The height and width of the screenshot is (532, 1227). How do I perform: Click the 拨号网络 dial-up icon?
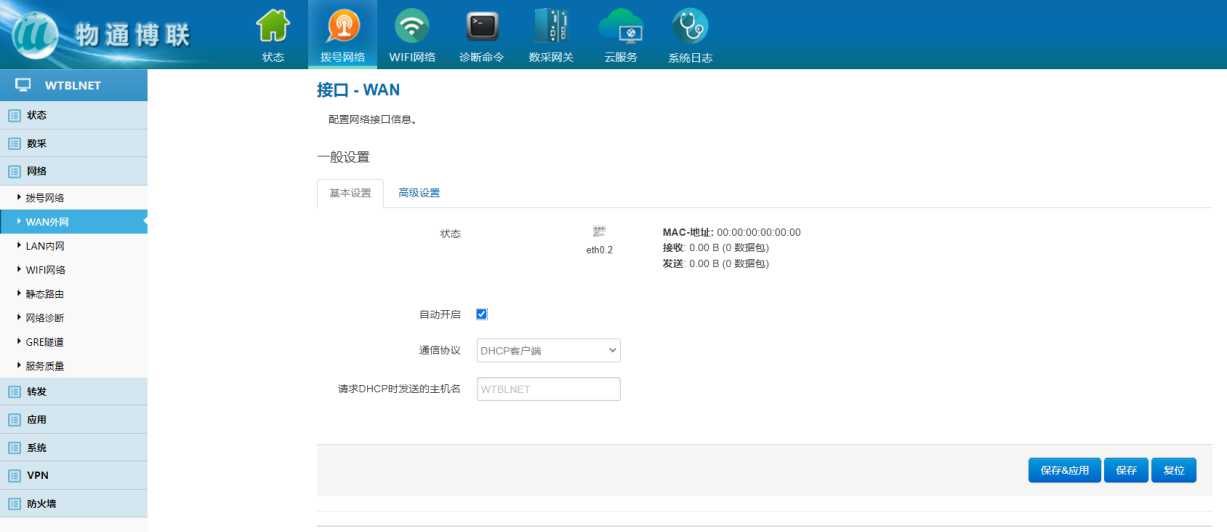click(343, 26)
